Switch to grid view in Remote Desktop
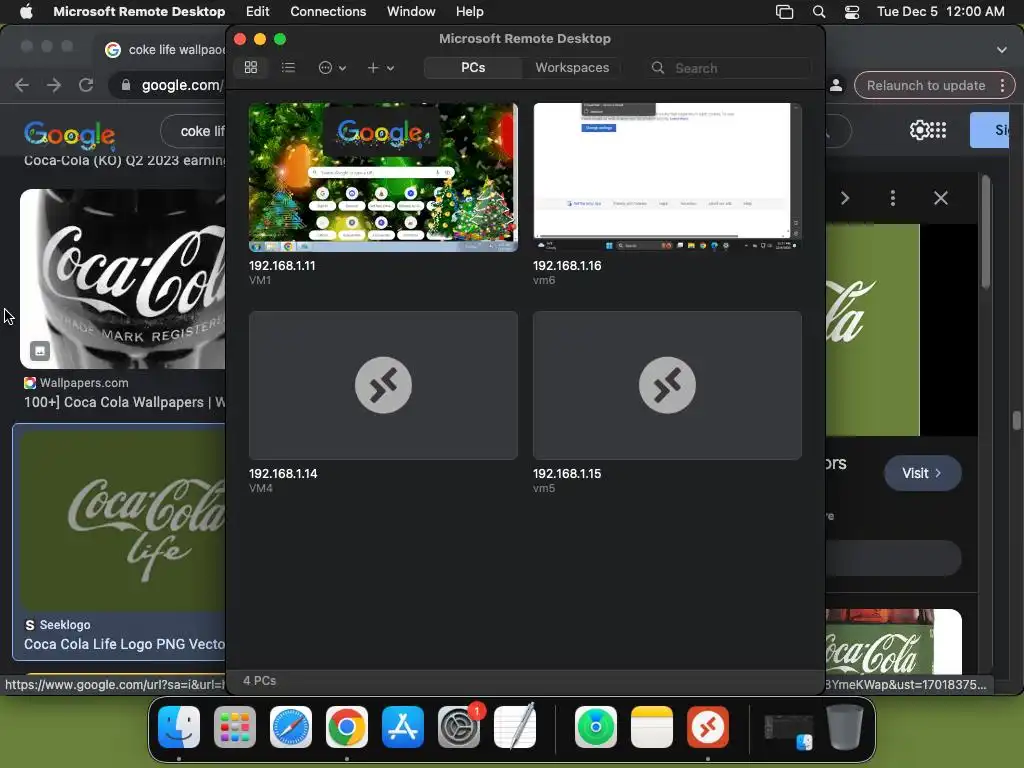 (x=251, y=67)
